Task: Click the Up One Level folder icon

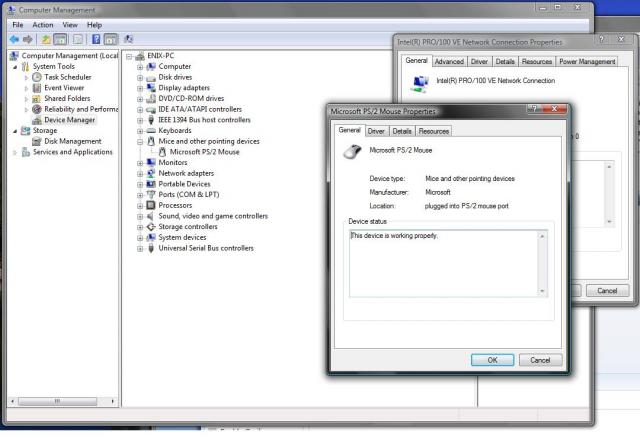Action: 46,39
